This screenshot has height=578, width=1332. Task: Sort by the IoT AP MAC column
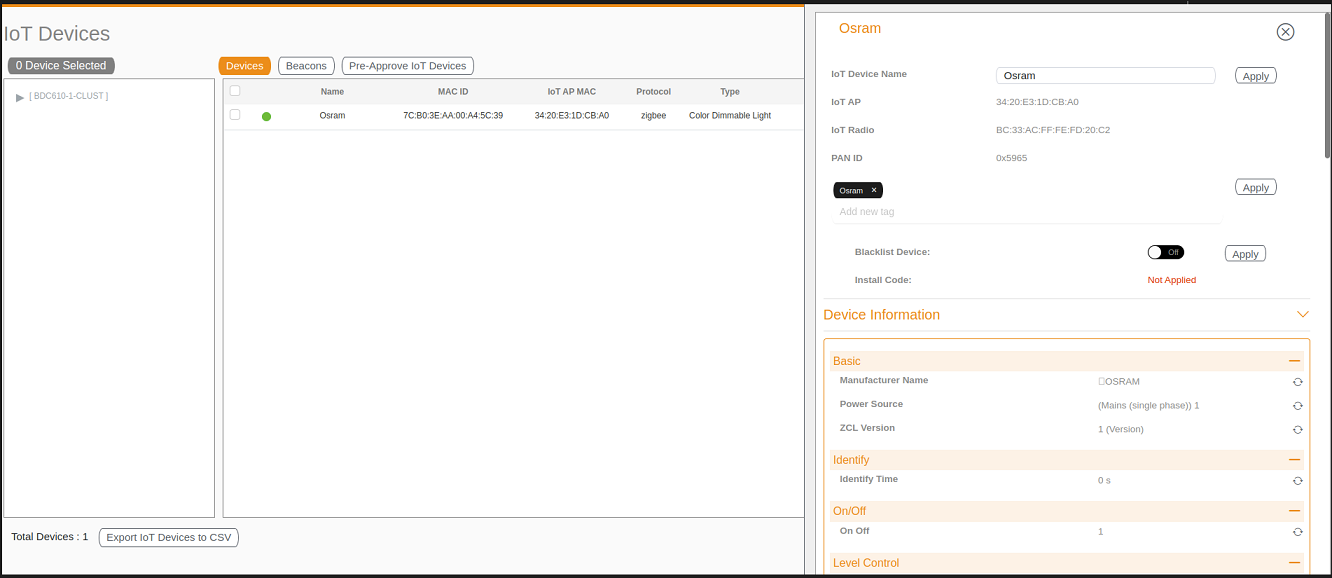(x=572, y=92)
